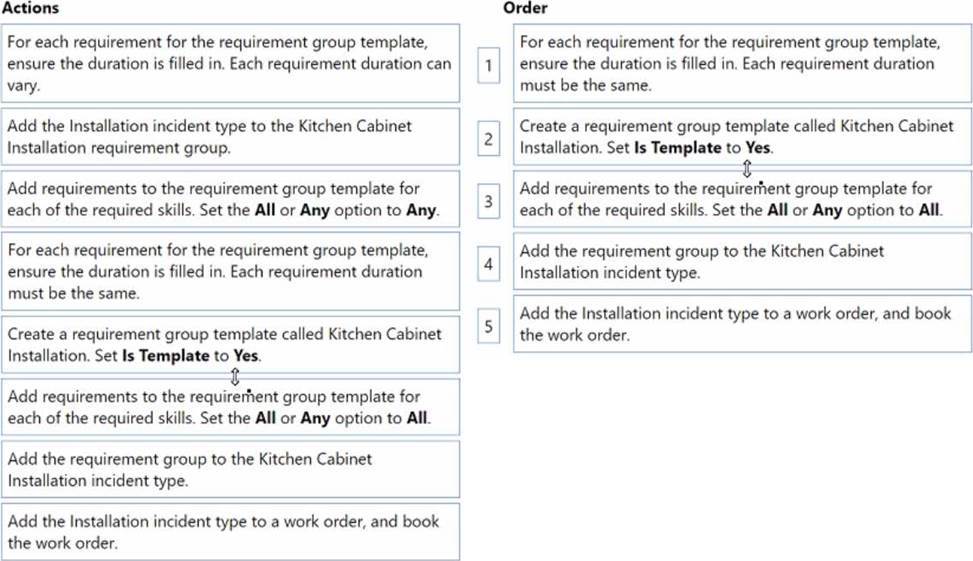Click order slot number 4
Screen dimensions: 973x561
489,264
